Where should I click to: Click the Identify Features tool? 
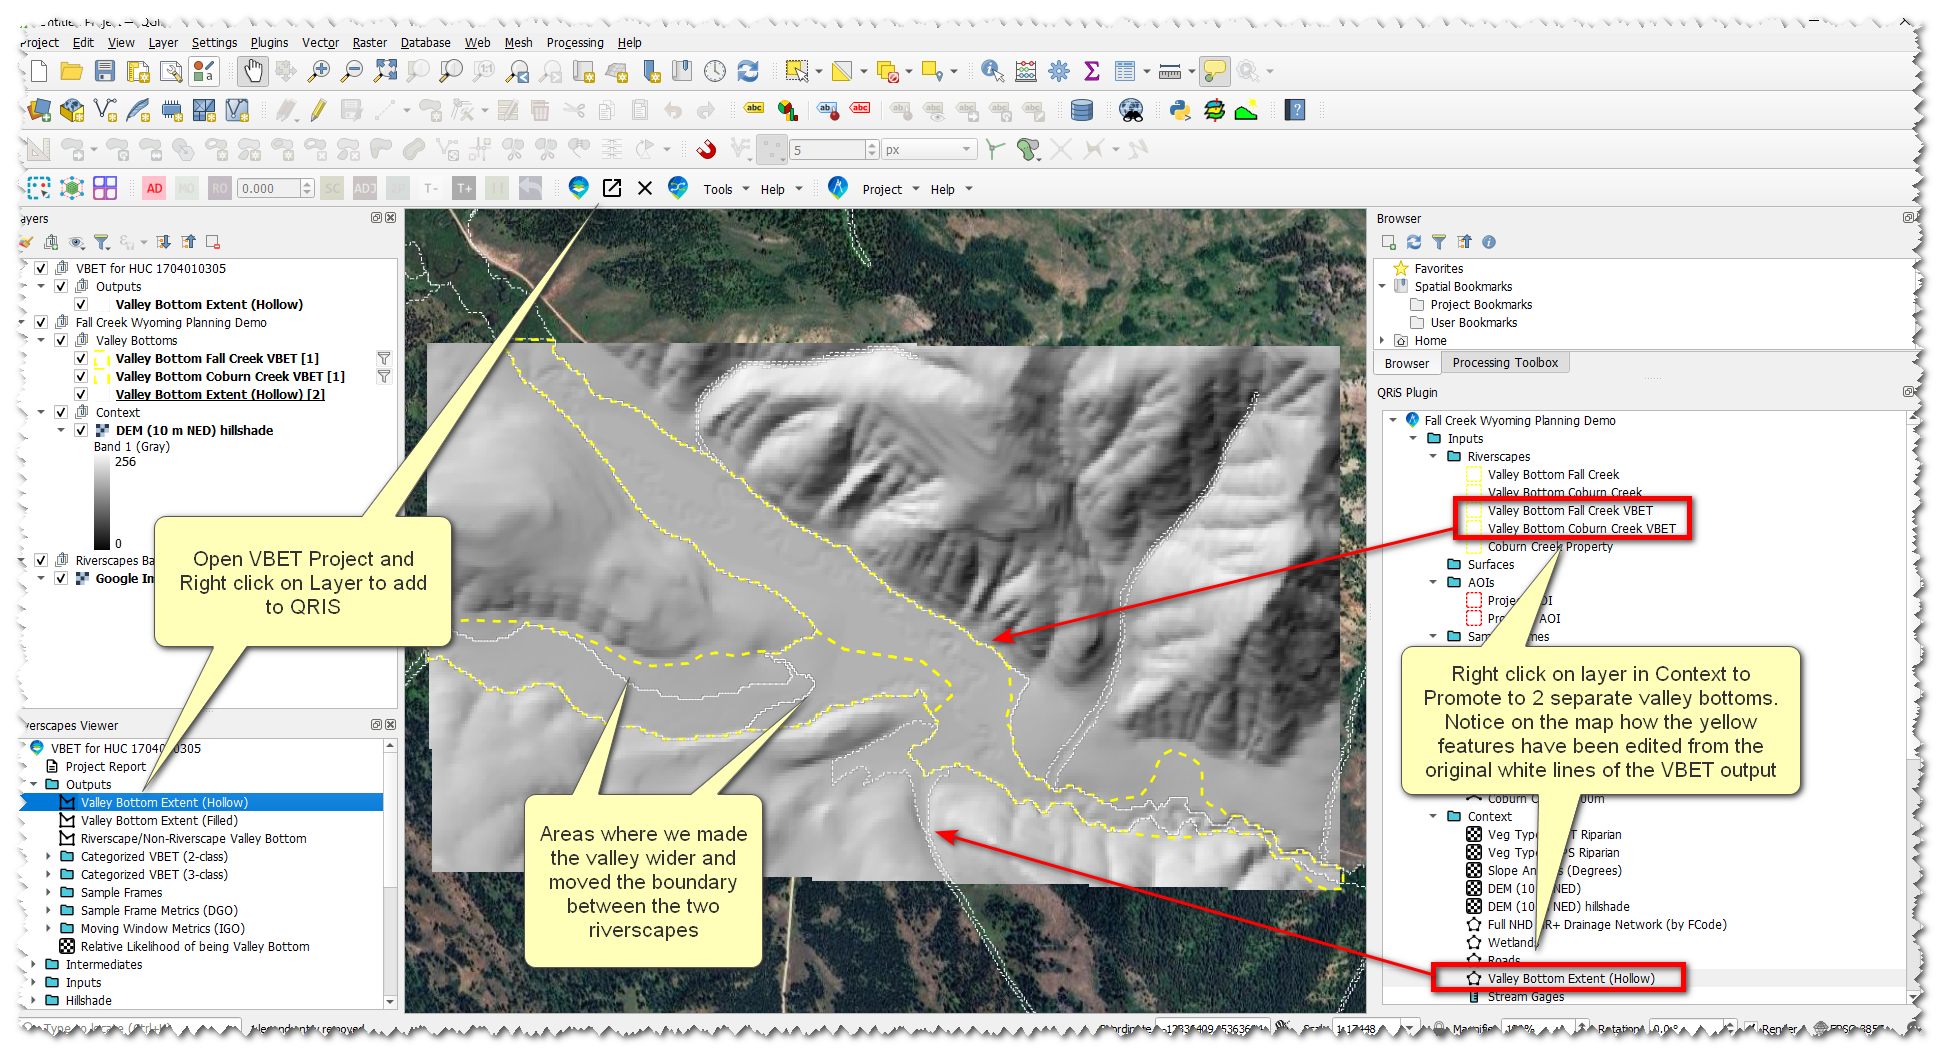pyautogui.click(x=991, y=71)
